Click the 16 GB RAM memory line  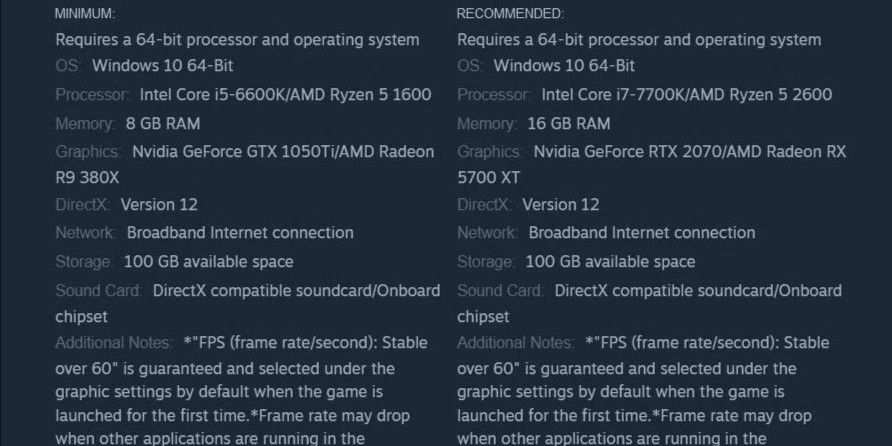[569, 123]
